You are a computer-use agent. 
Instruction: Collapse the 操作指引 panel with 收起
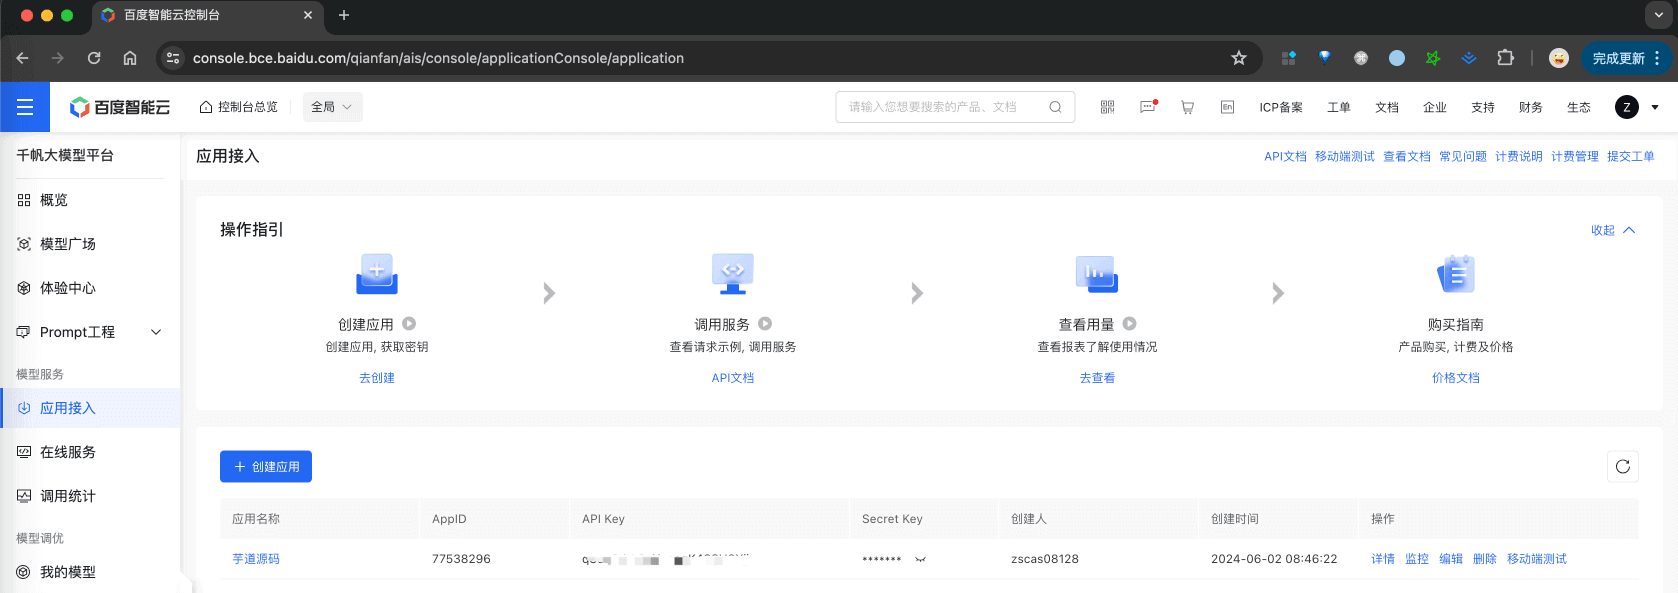[1612, 230]
